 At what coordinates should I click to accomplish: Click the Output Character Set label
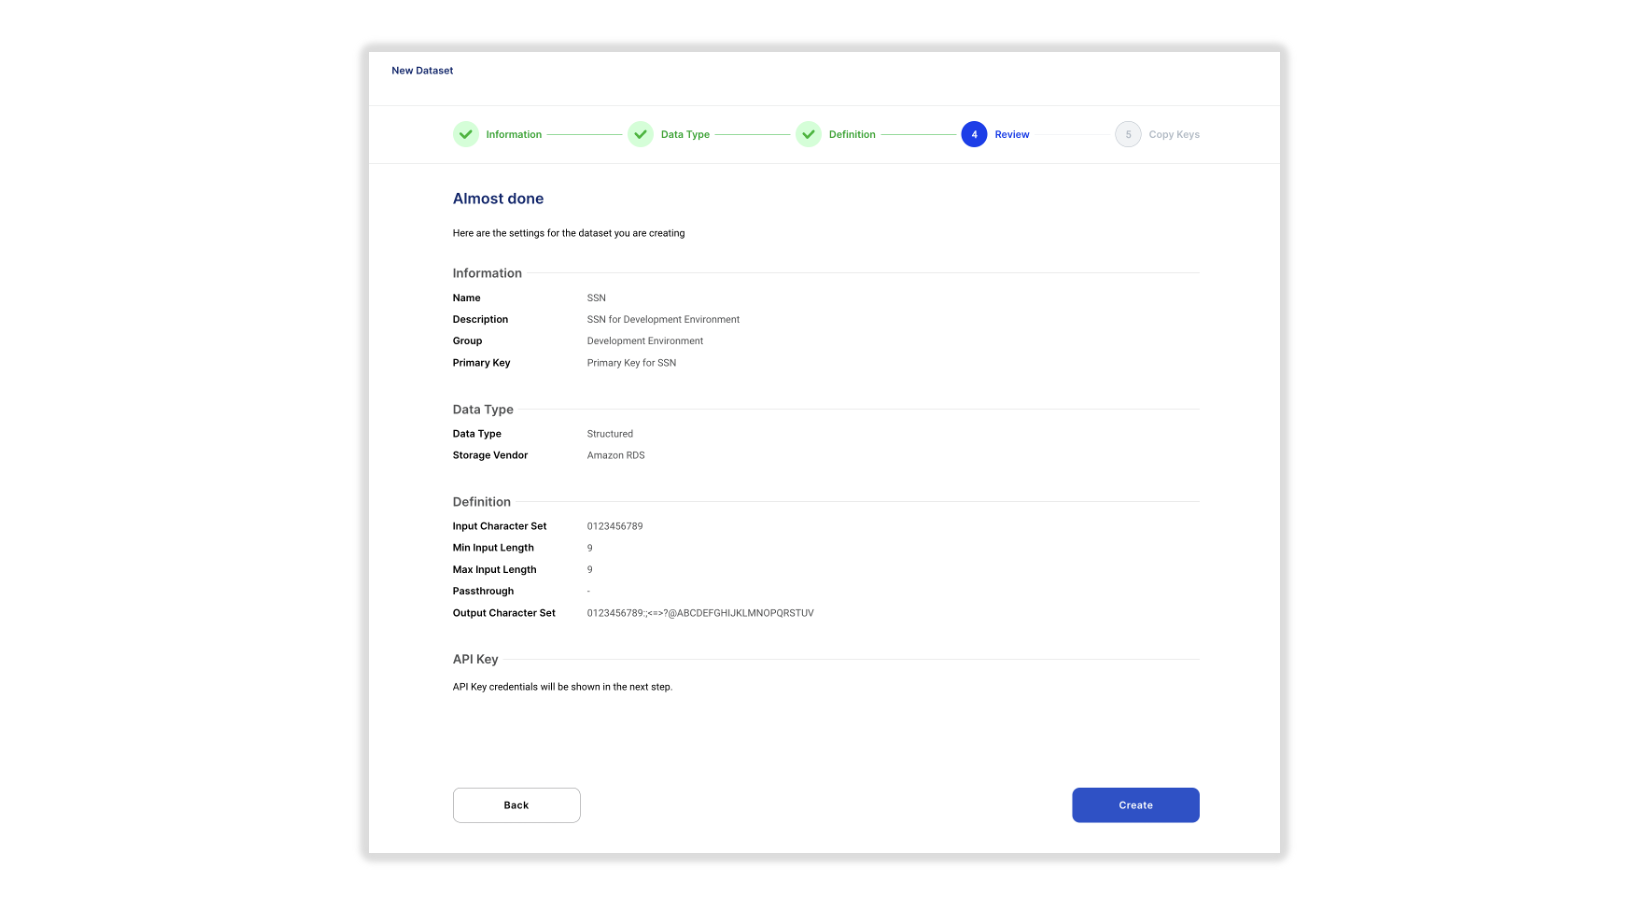tap(504, 613)
